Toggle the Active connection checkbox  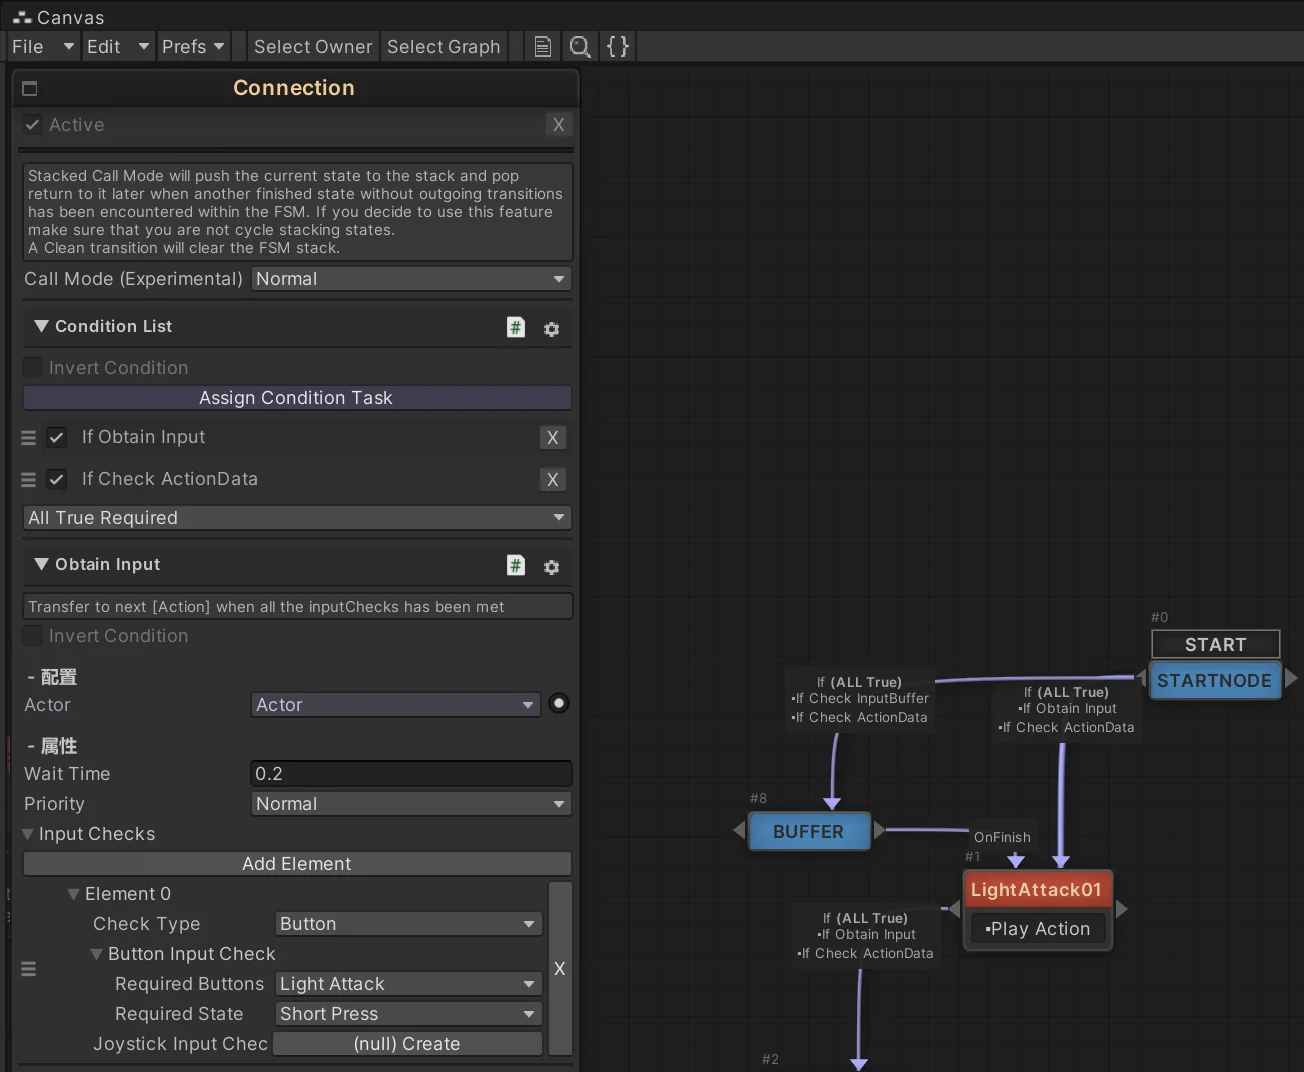(33, 125)
